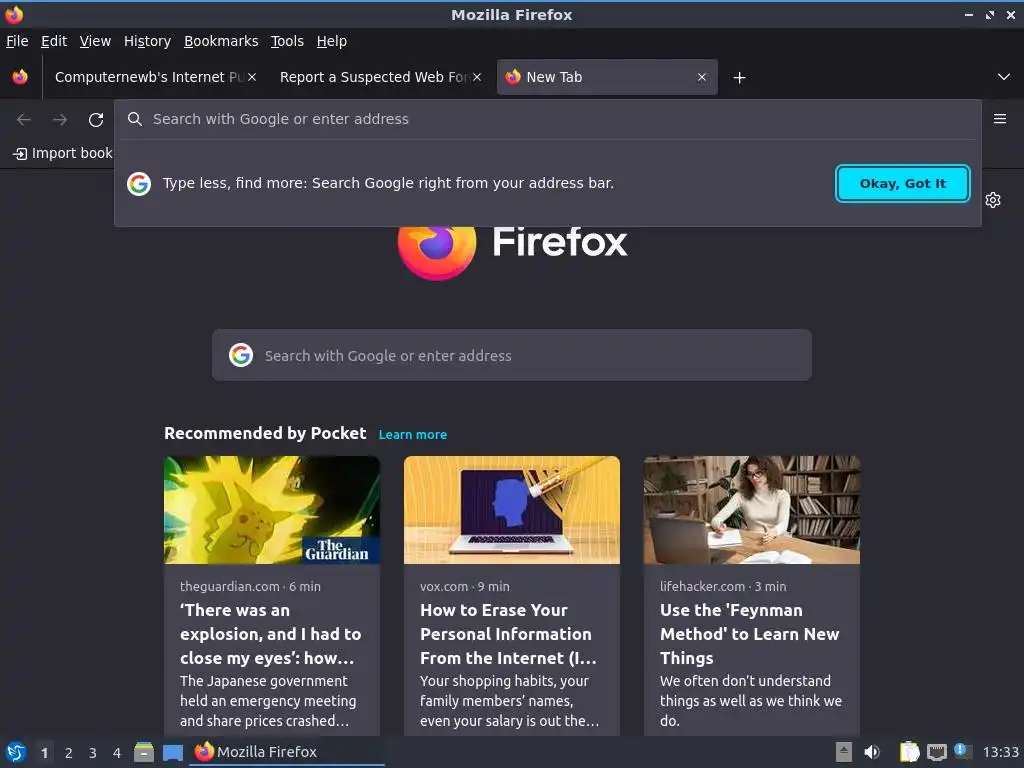This screenshot has height=768, width=1024.
Task: Click the 13:33 taskbar clock
Action: point(1000,752)
